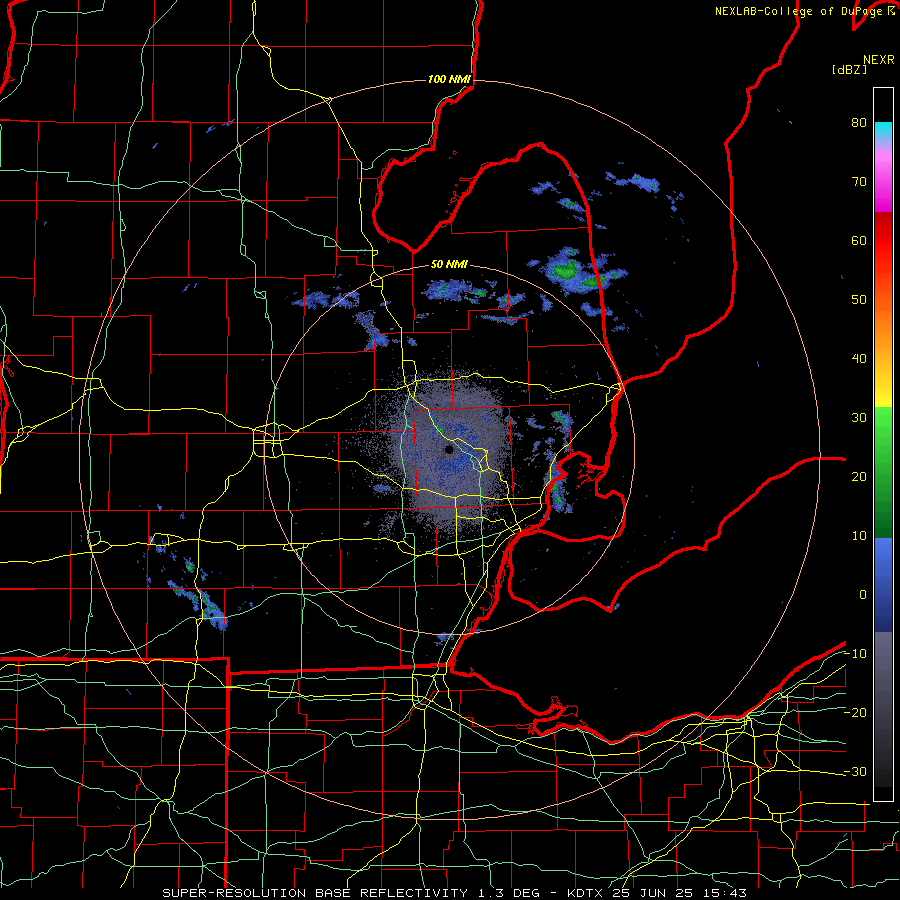Click the 'NEXLAB-College of DuPage' credit text
Viewport: 900px width, 900px height.
point(798,11)
